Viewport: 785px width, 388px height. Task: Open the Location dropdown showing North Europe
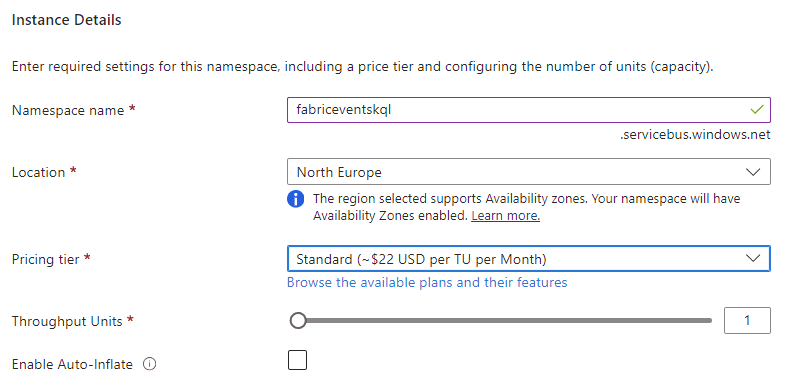(529, 172)
